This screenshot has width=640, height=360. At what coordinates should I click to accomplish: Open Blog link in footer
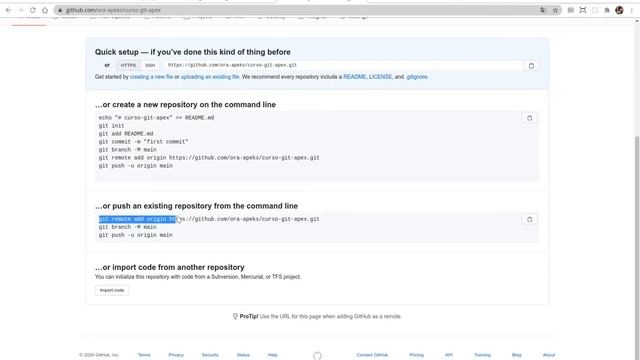[516, 355]
